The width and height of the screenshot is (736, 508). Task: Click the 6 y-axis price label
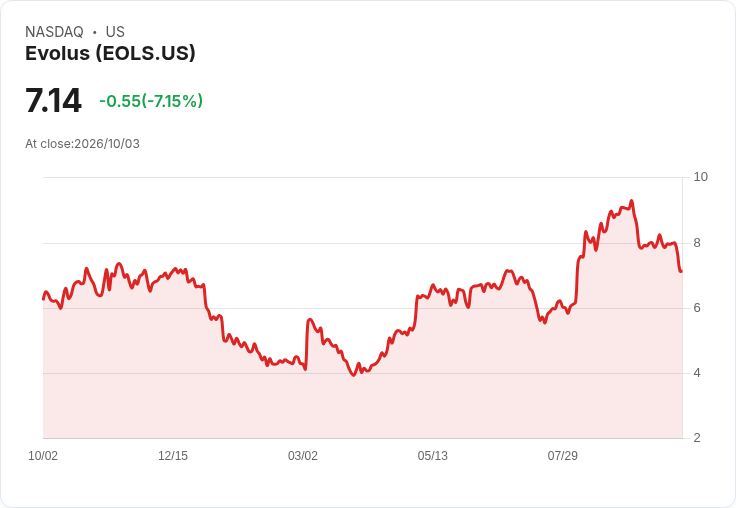click(697, 308)
